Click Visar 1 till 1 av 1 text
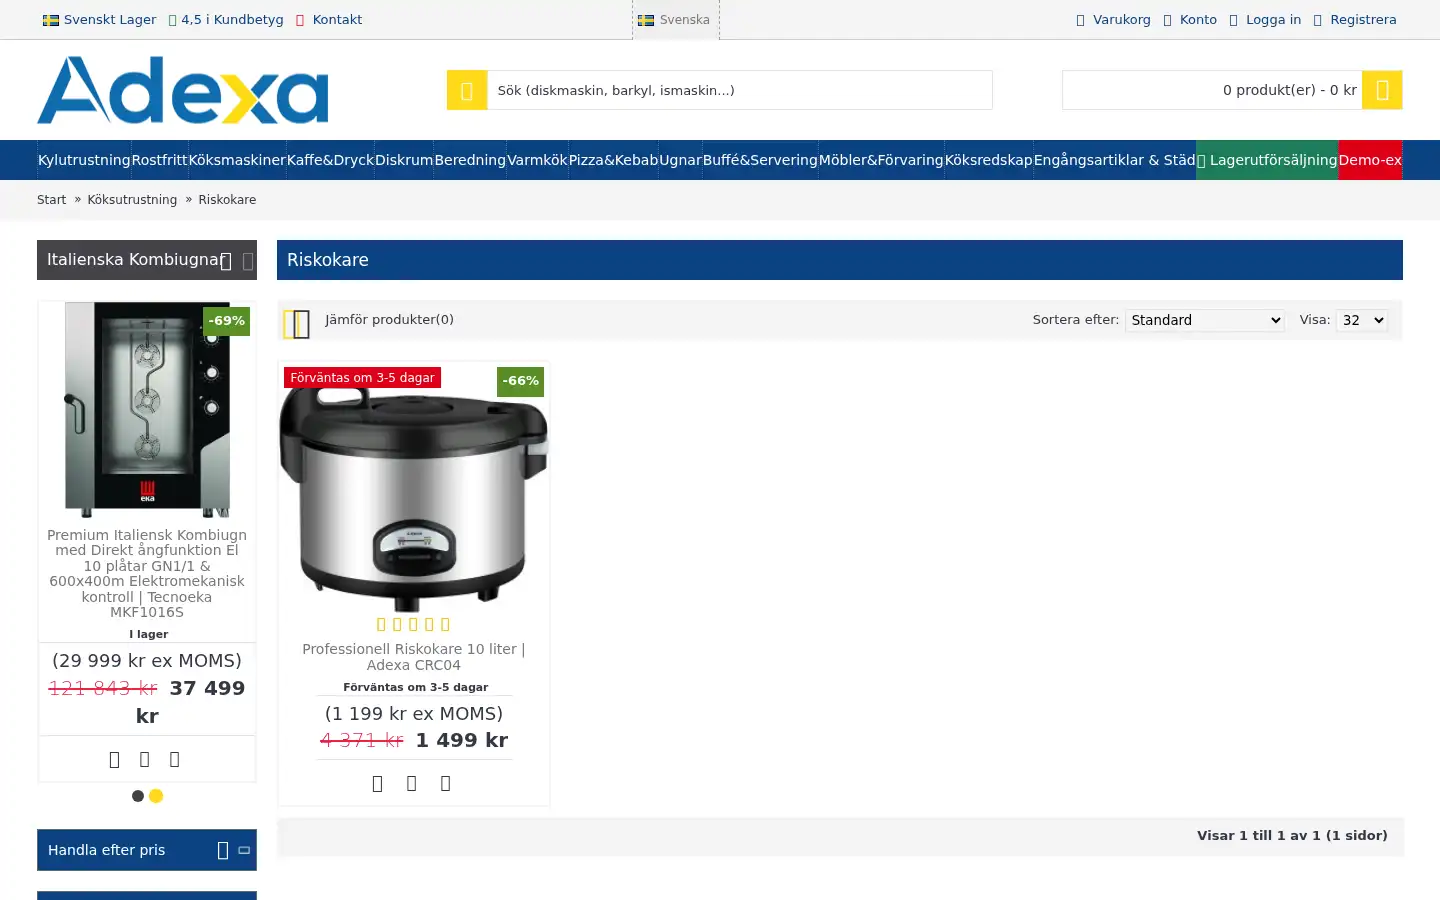The height and width of the screenshot is (900, 1440). (x=1292, y=836)
